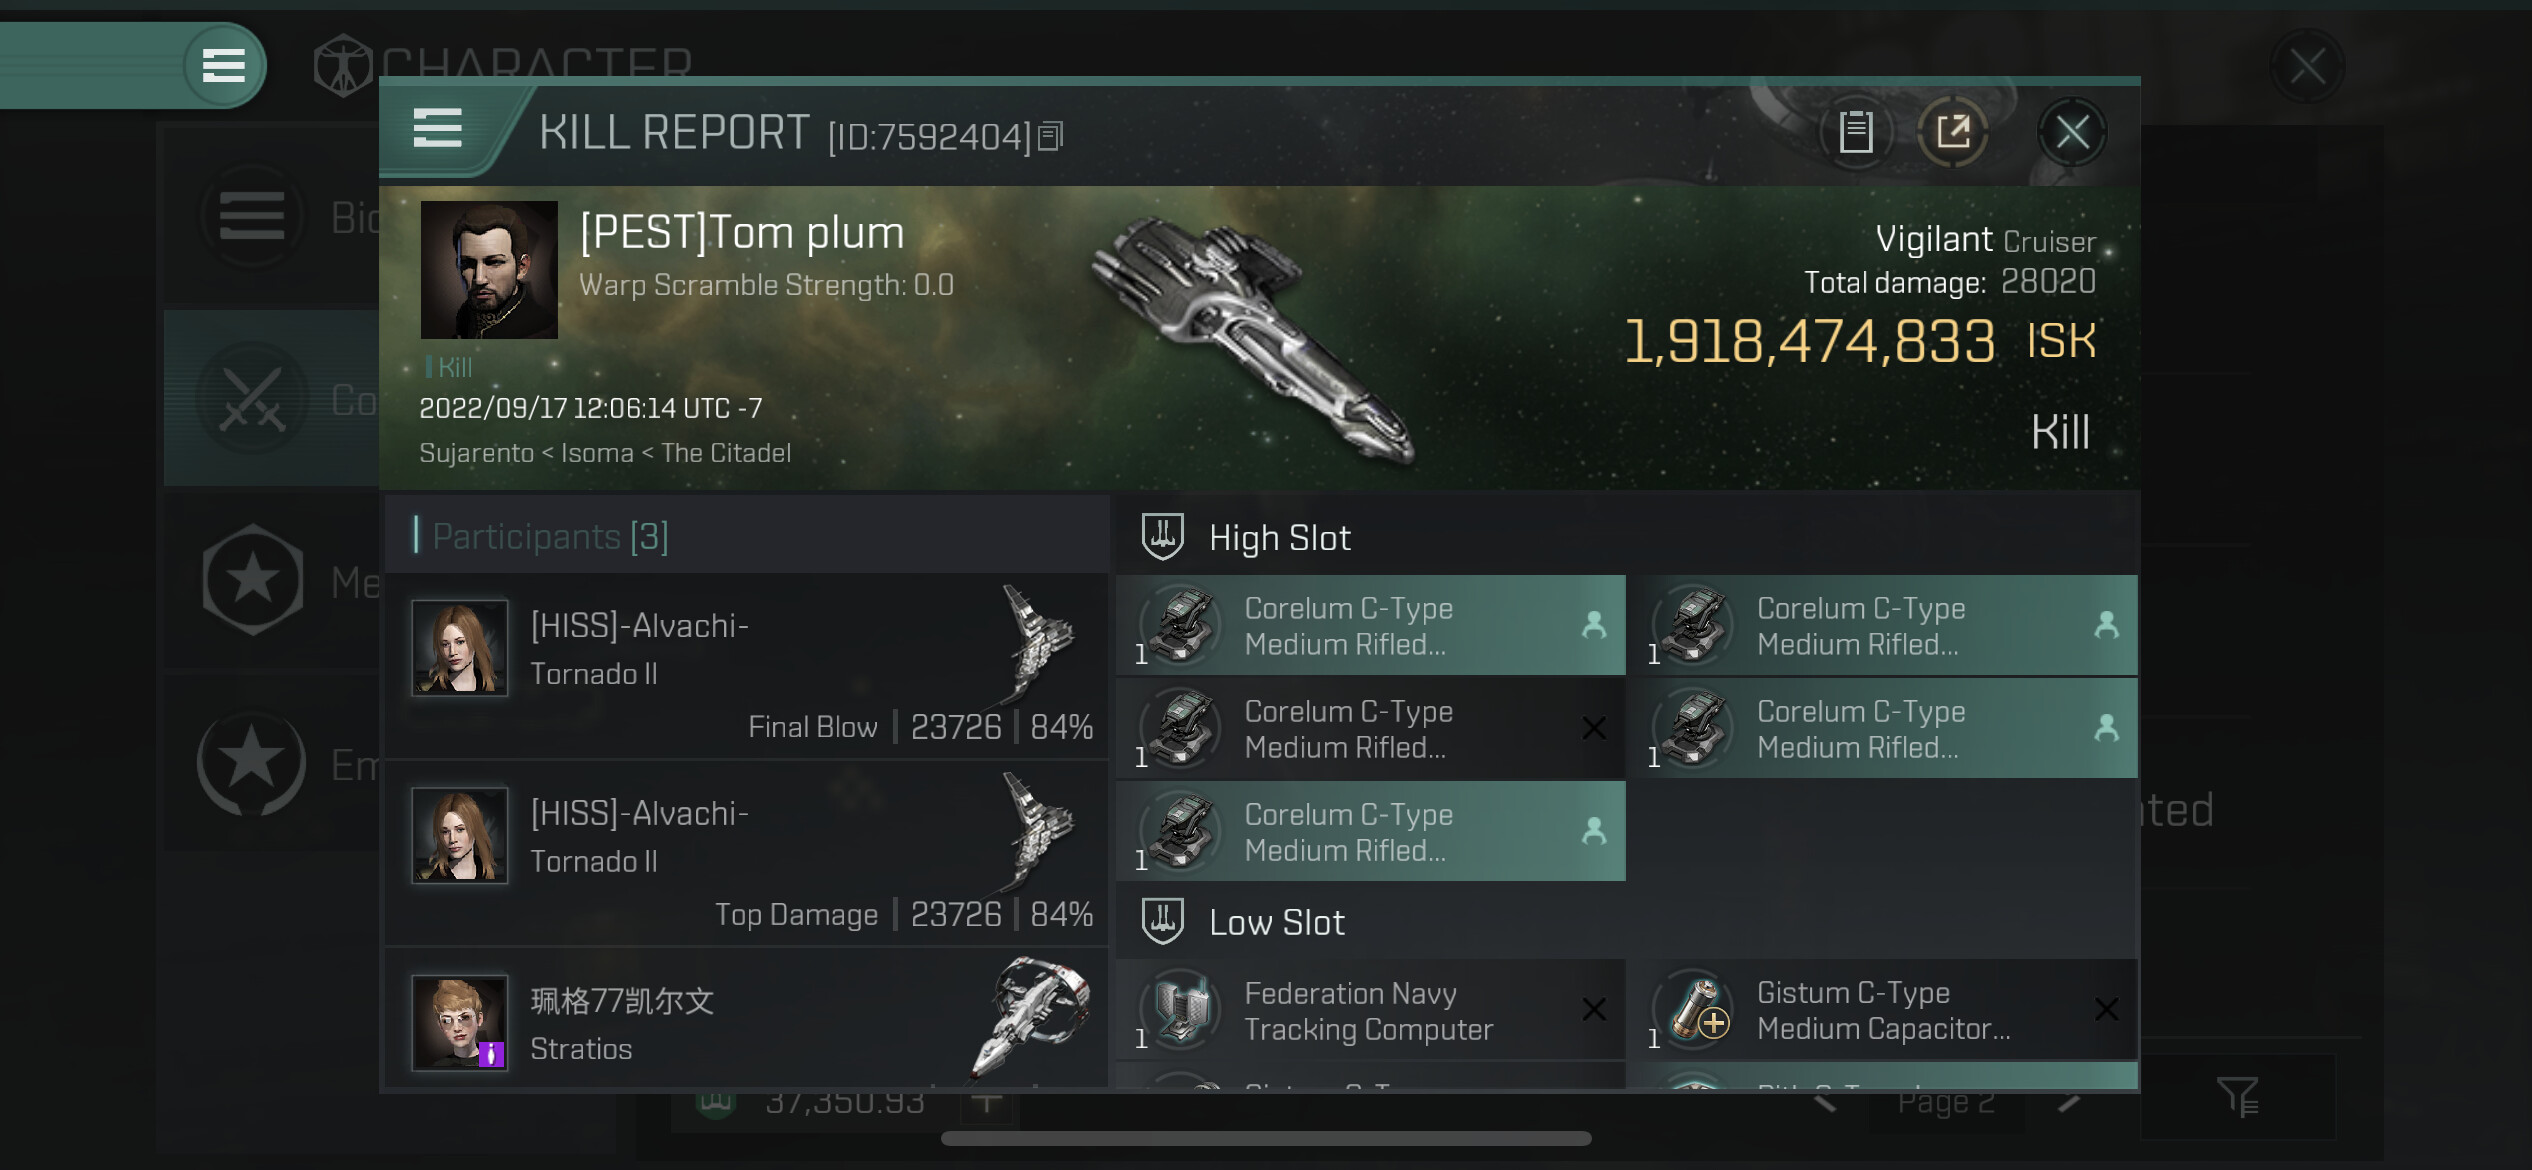Open final blow participant -Alvachi- entry
The width and height of the screenshot is (2532, 1170).
click(x=746, y=665)
